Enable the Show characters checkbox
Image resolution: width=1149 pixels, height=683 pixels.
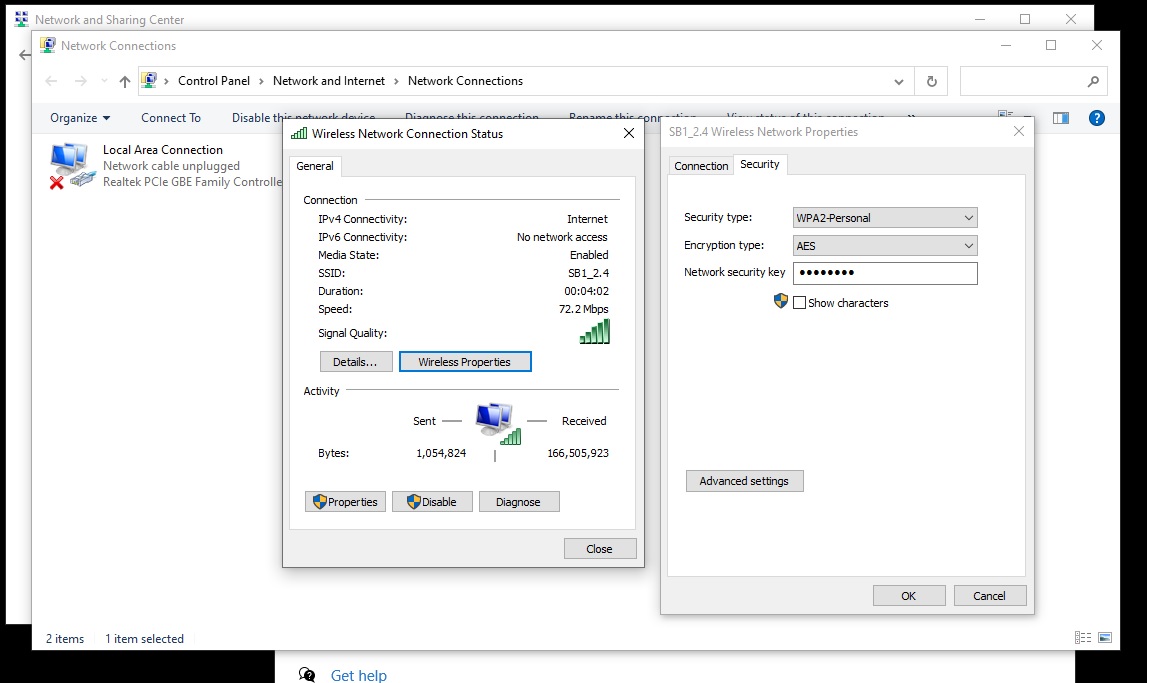click(x=799, y=303)
